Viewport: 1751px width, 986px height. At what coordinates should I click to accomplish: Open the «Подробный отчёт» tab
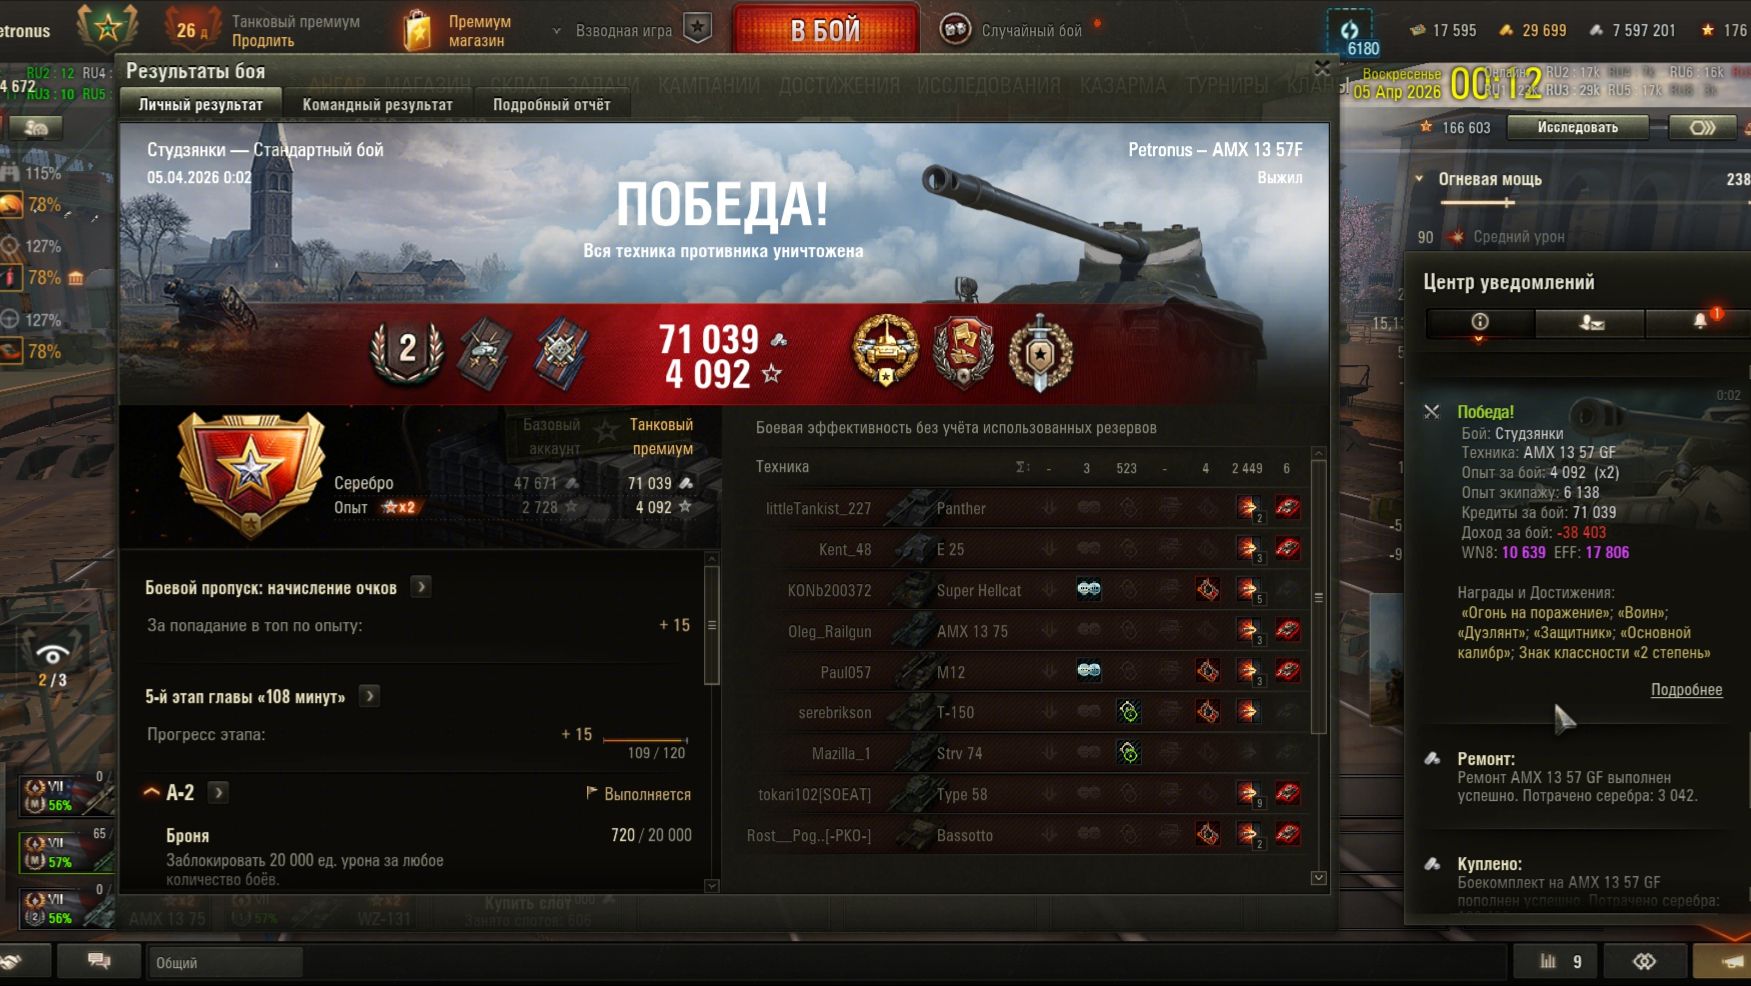pyautogui.click(x=551, y=104)
